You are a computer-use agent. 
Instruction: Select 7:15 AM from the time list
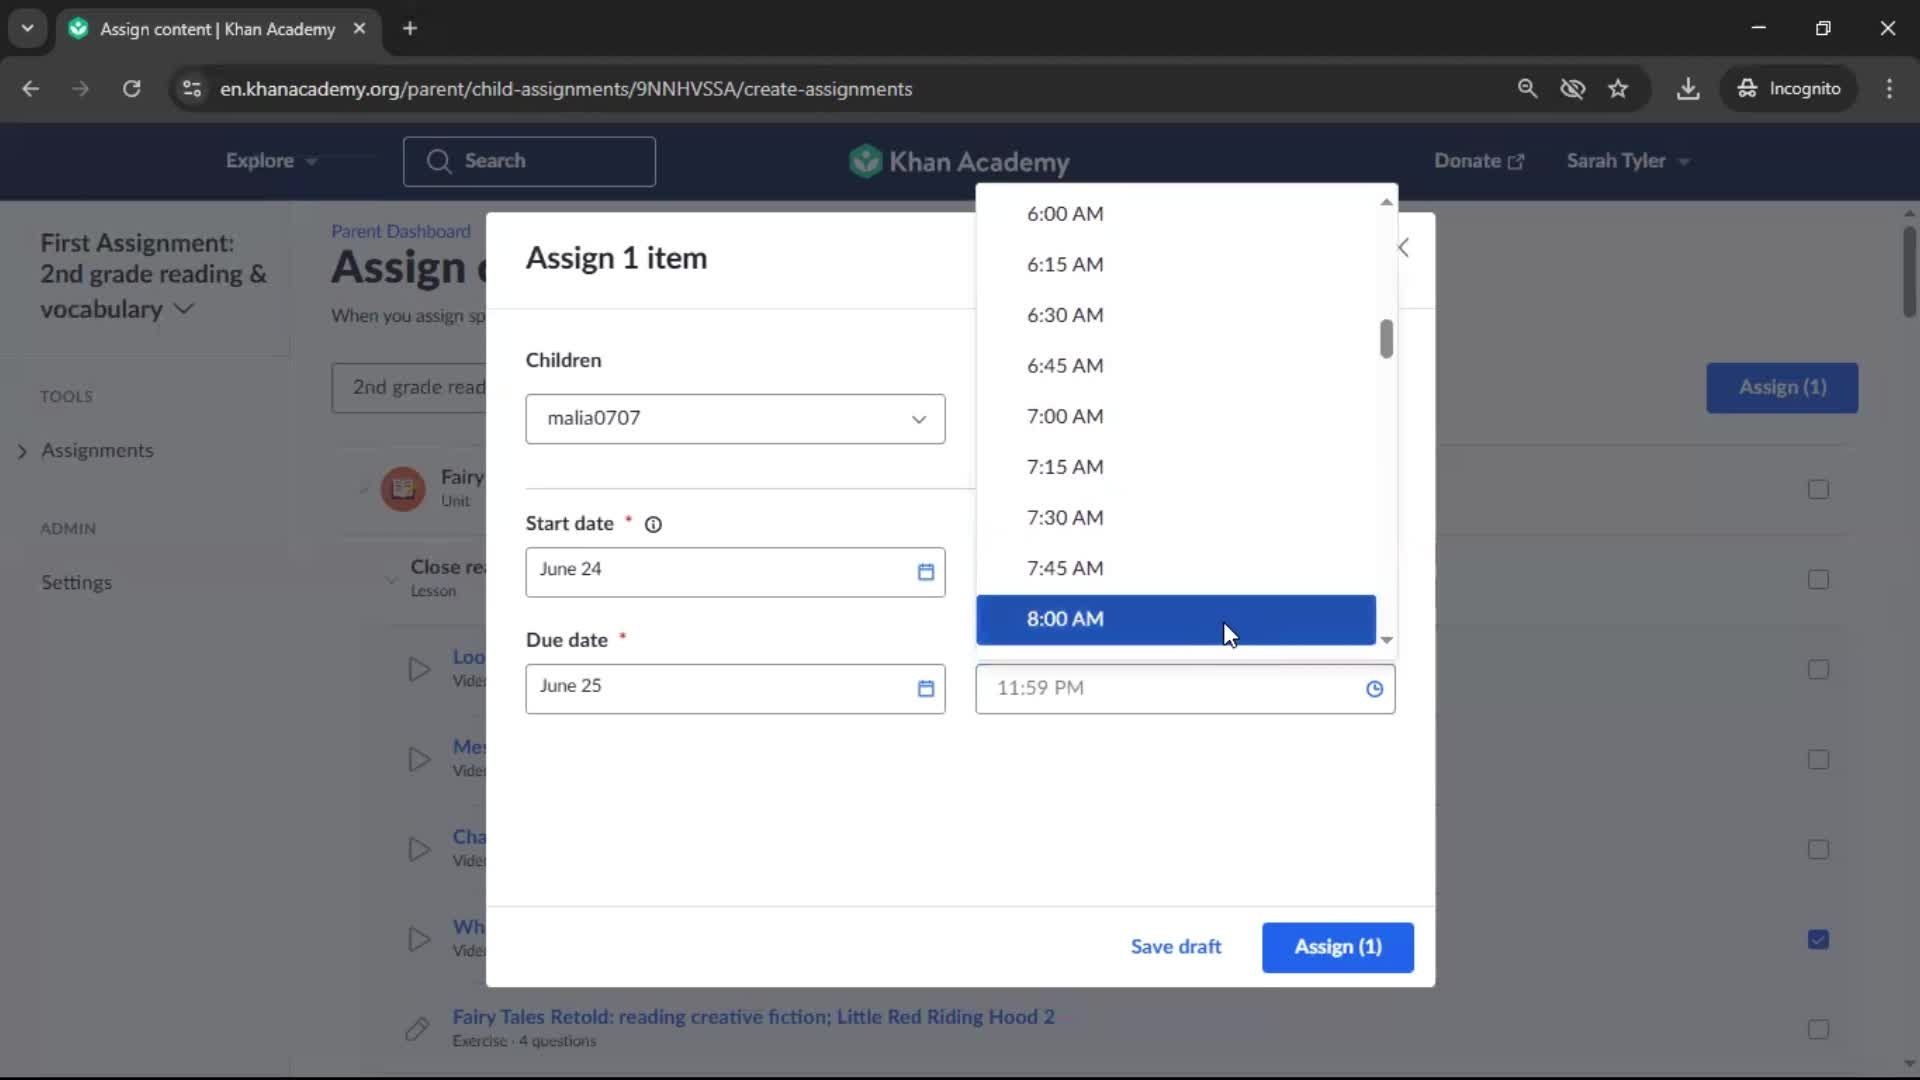(1176, 467)
